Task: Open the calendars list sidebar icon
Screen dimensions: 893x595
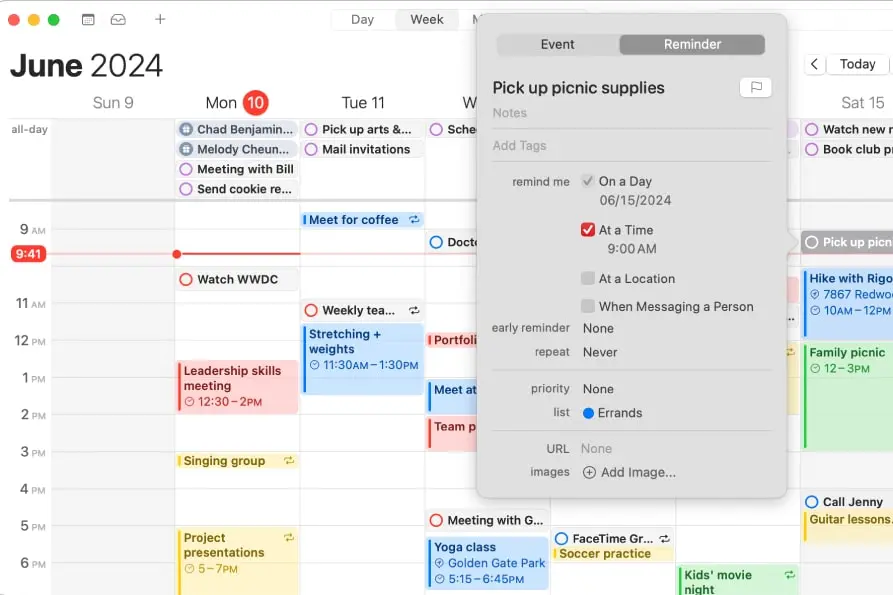Action: tap(88, 19)
